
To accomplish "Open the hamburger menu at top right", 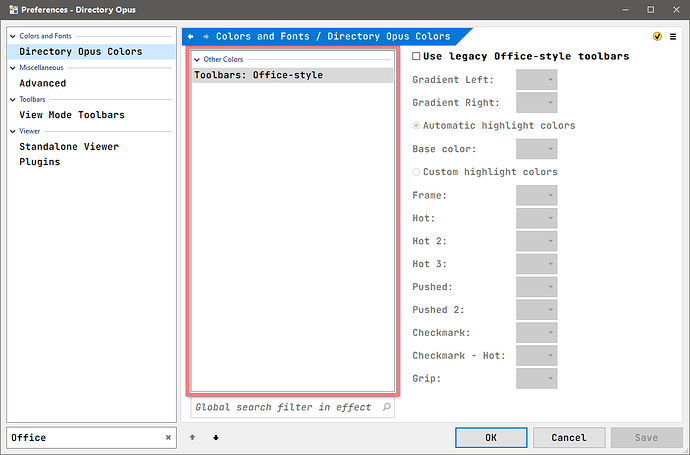I will click(x=673, y=37).
